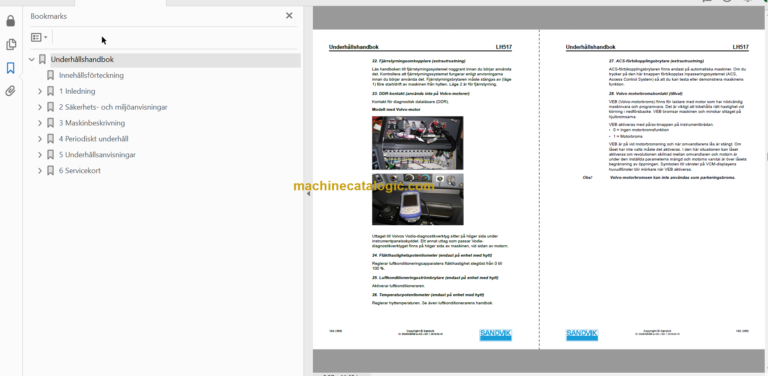Click the Vodia diagnostic tool photo

click(417, 199)
